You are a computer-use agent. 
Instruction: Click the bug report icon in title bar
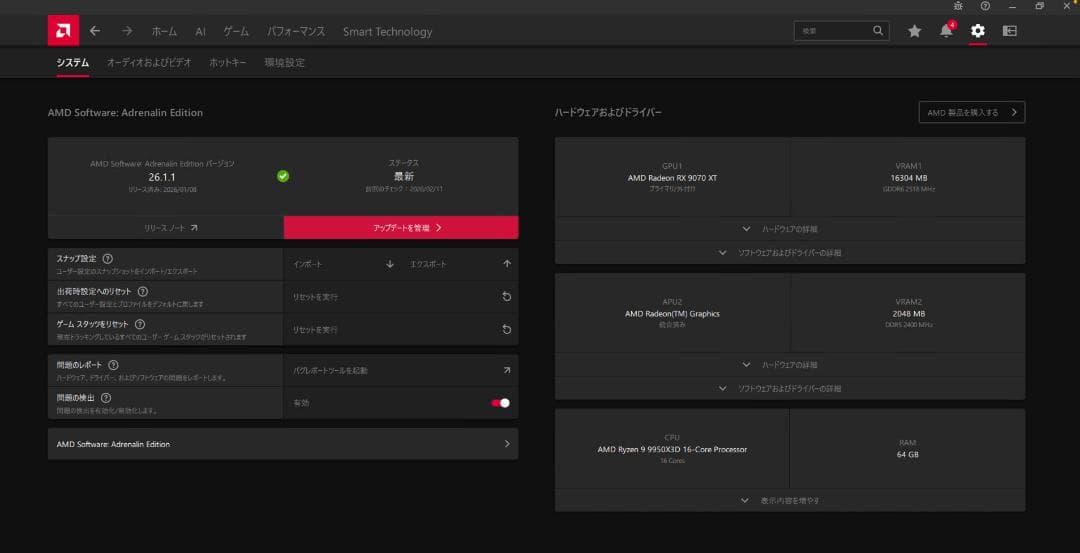coord(957,6)
